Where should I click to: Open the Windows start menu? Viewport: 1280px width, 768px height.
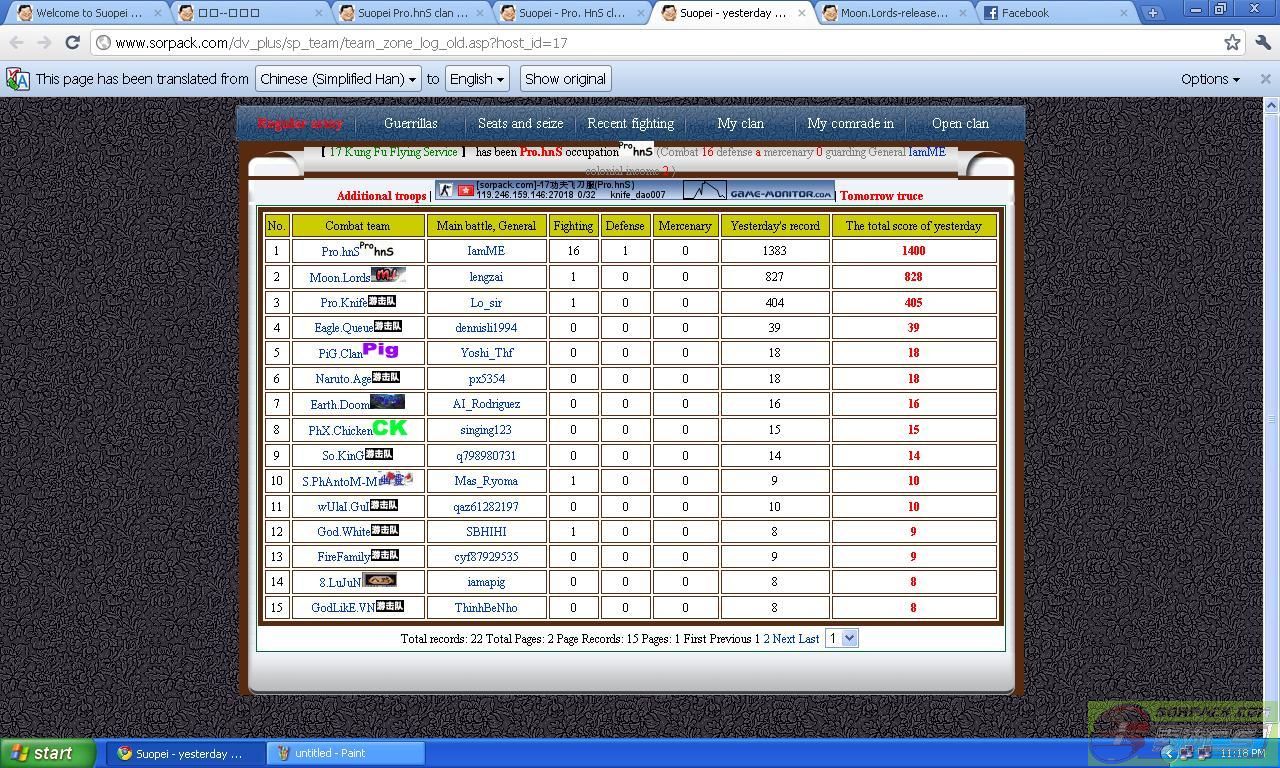47,753
